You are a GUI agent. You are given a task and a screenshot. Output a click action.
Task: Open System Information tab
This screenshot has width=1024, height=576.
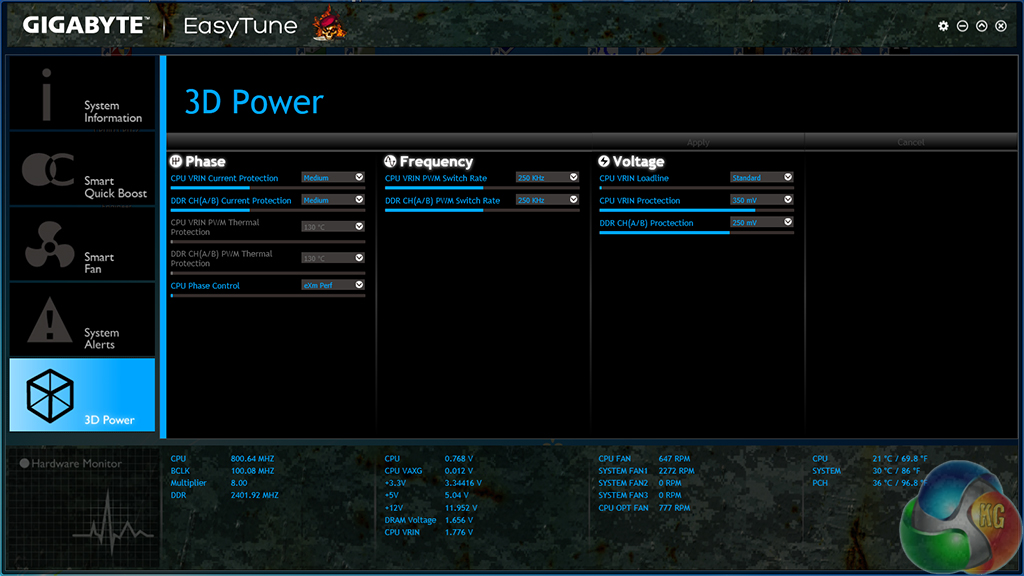click(x=82, y=93)
